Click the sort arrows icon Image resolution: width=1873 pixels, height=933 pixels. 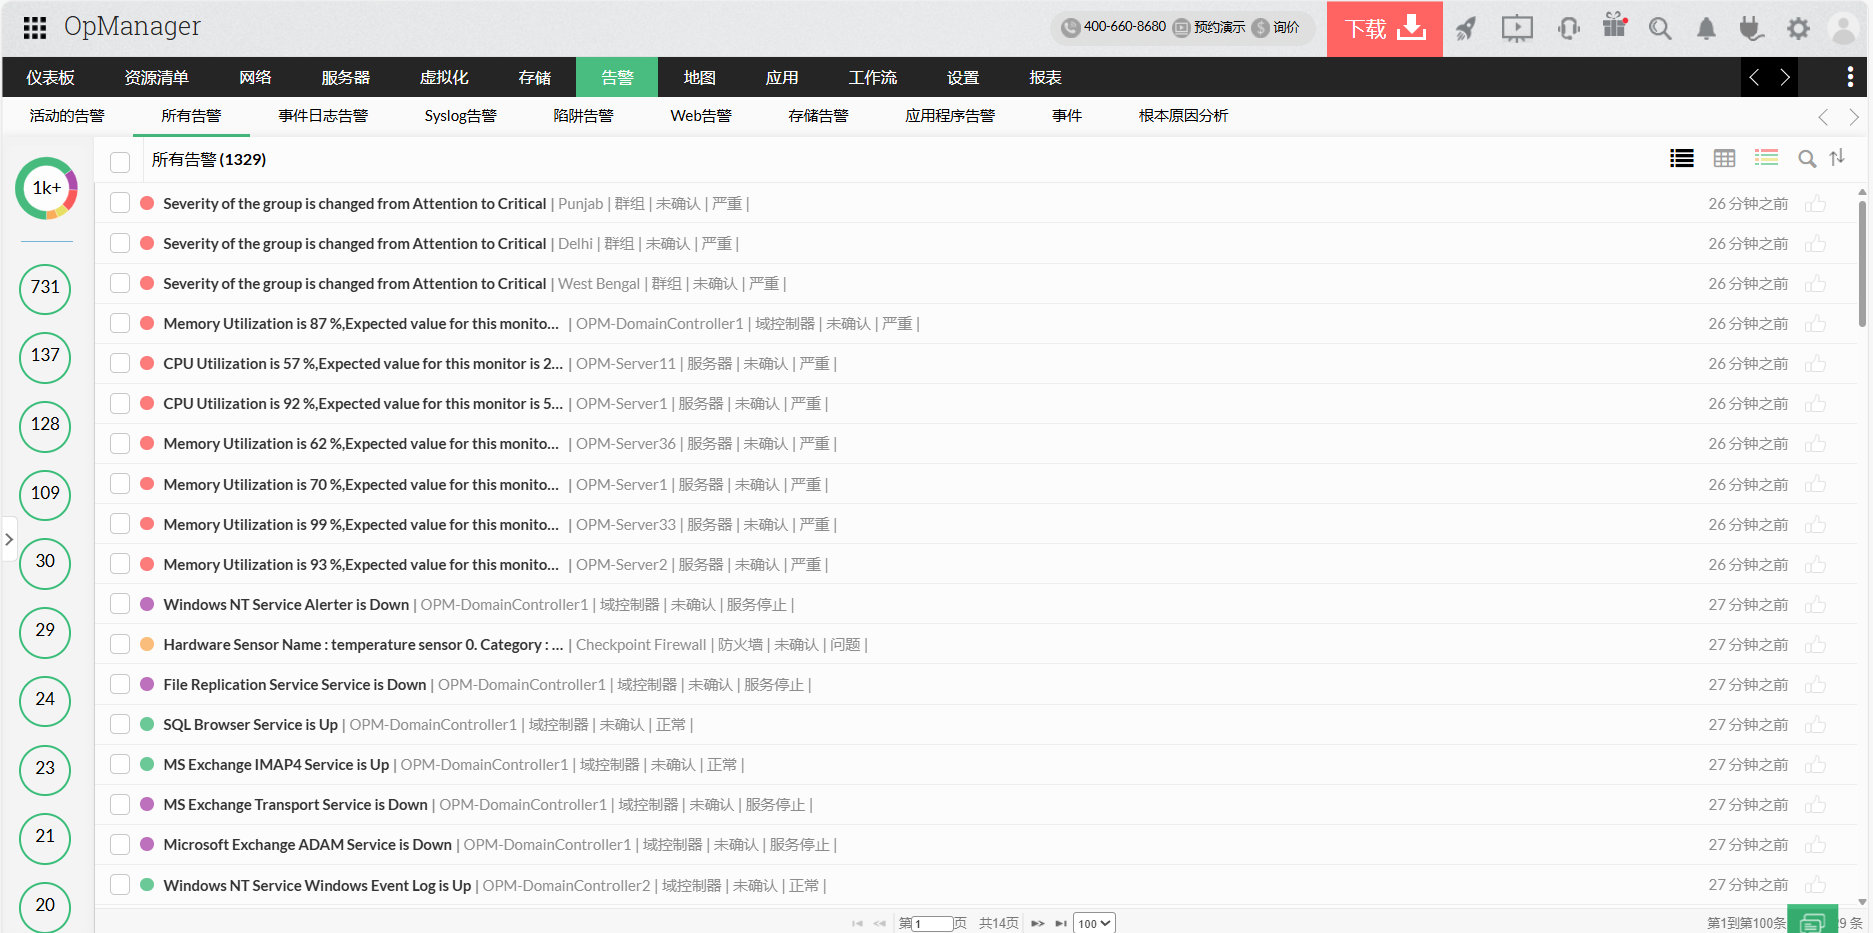tap(1837, 157)
